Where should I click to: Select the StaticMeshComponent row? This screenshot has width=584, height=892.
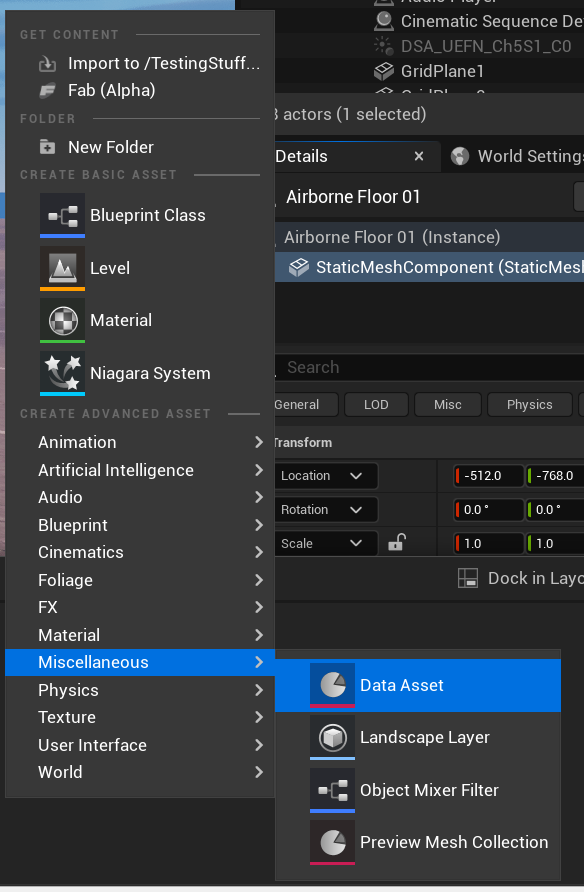click(429, 267)
